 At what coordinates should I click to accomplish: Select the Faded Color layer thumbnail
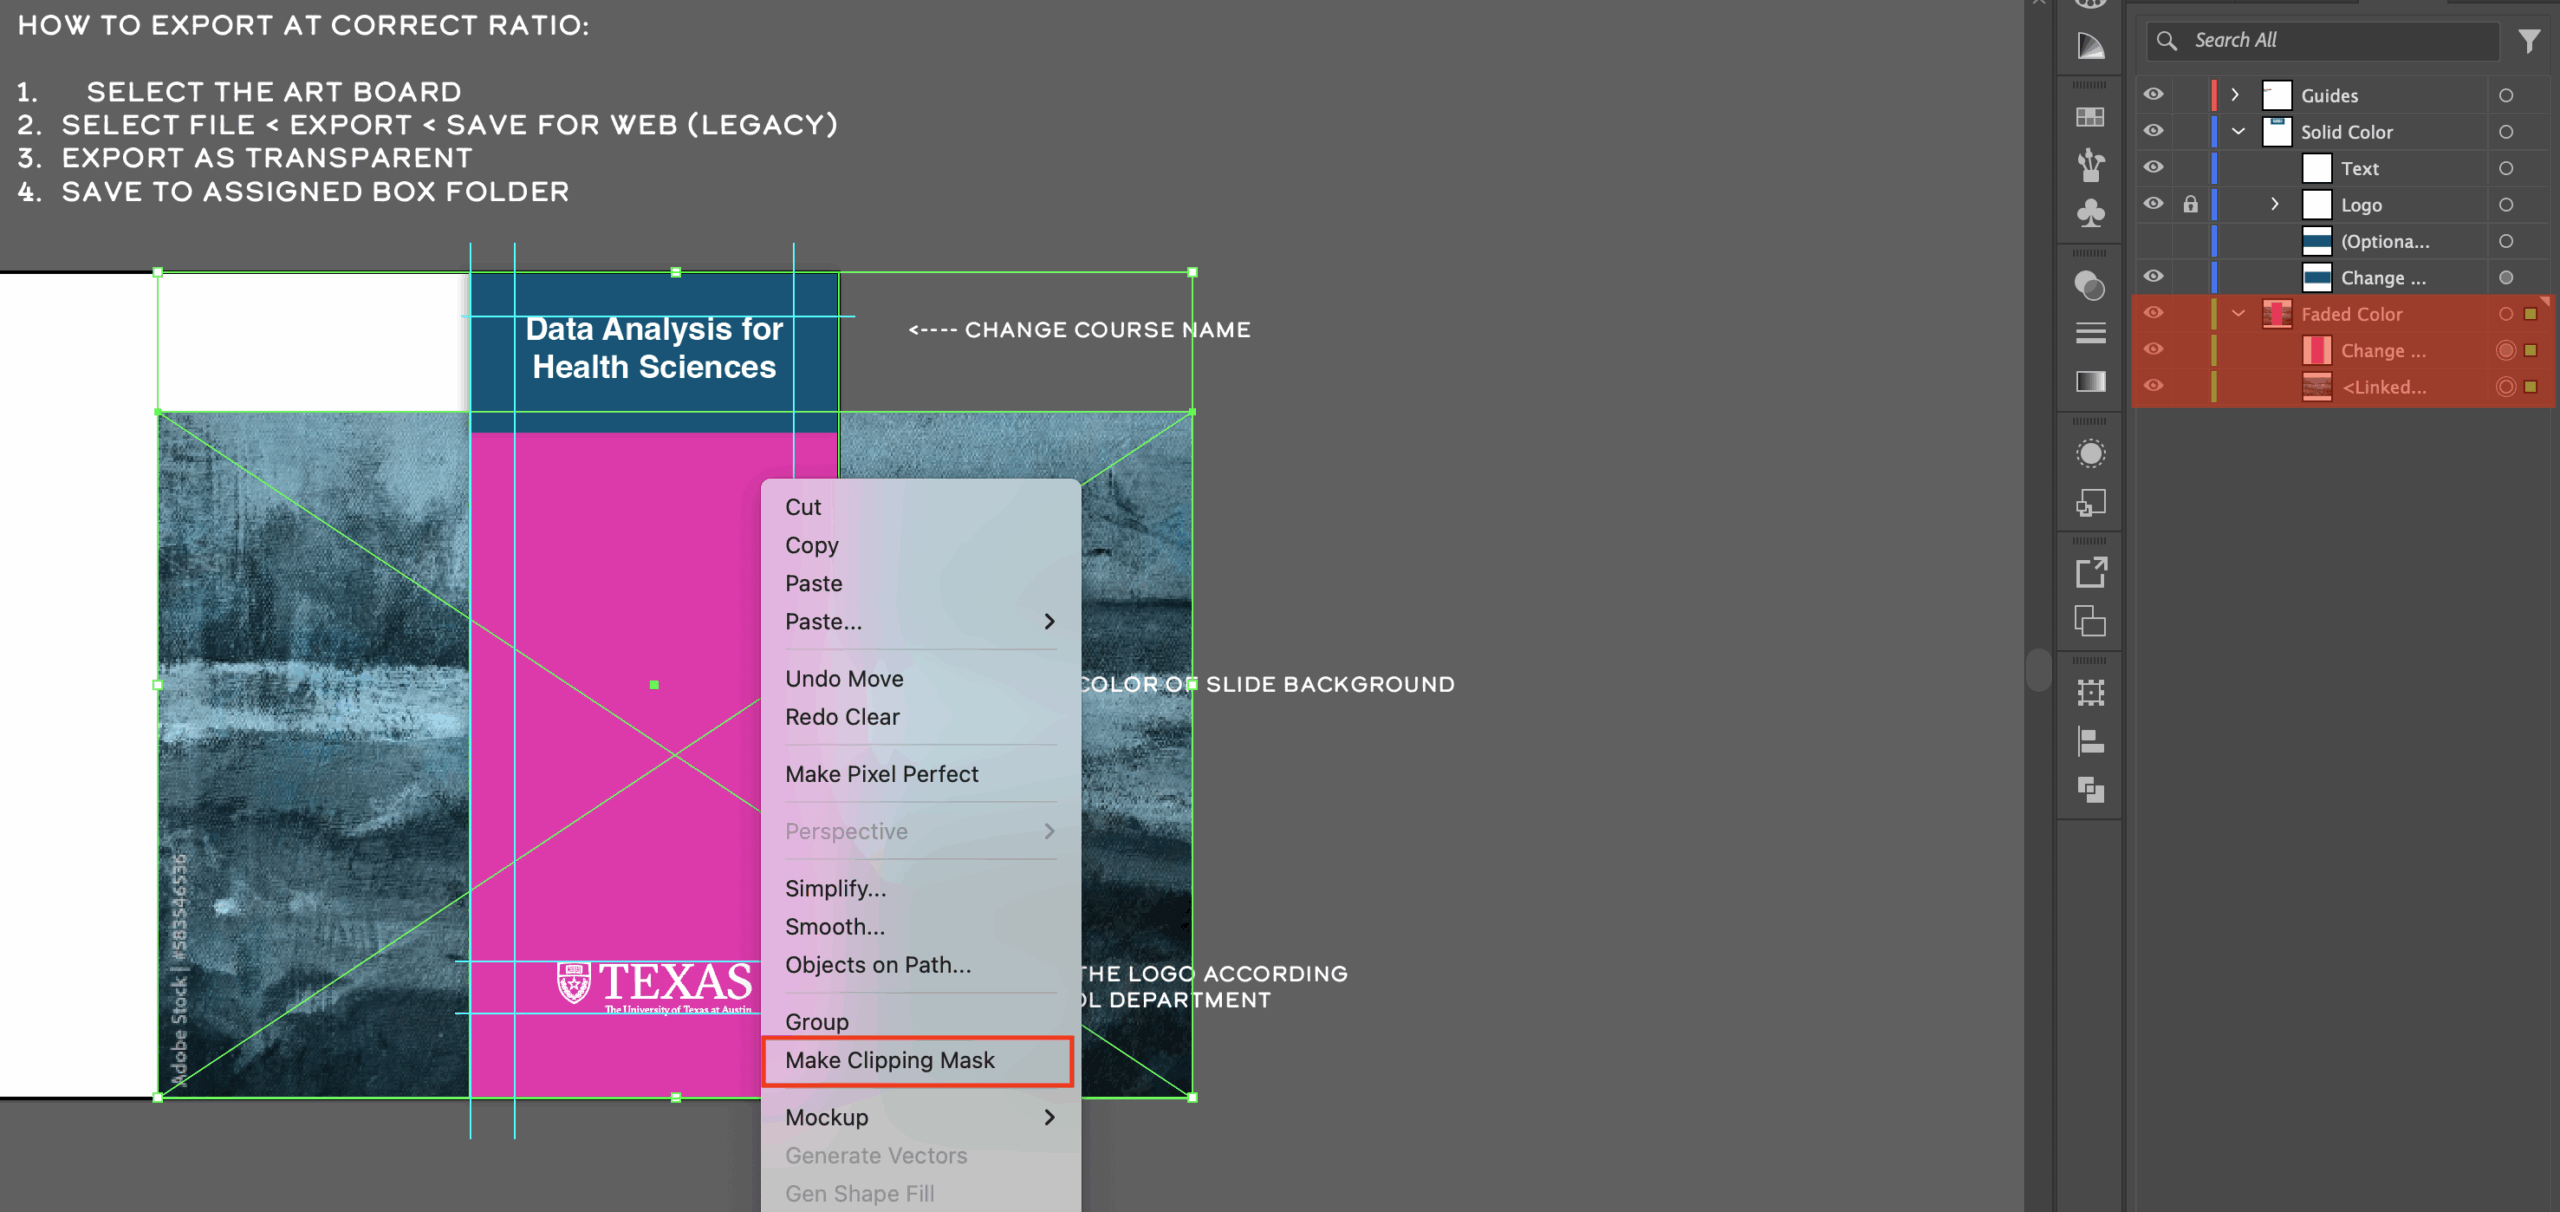2277,314
